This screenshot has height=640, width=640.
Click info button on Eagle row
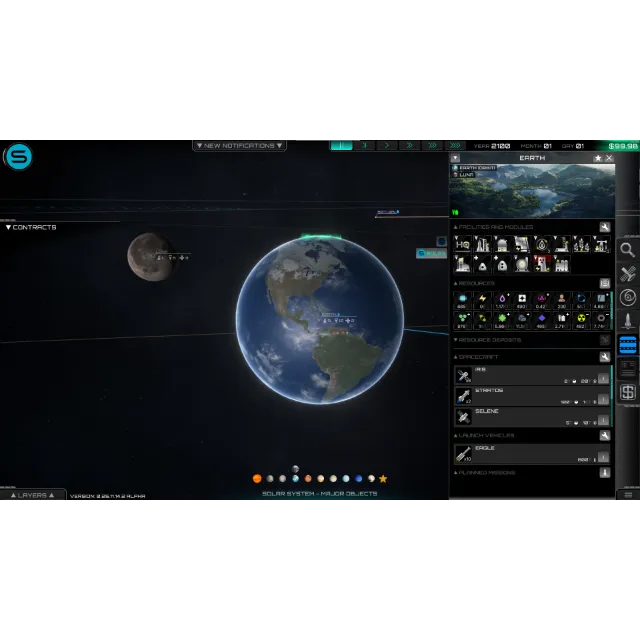tap(603, 457)
